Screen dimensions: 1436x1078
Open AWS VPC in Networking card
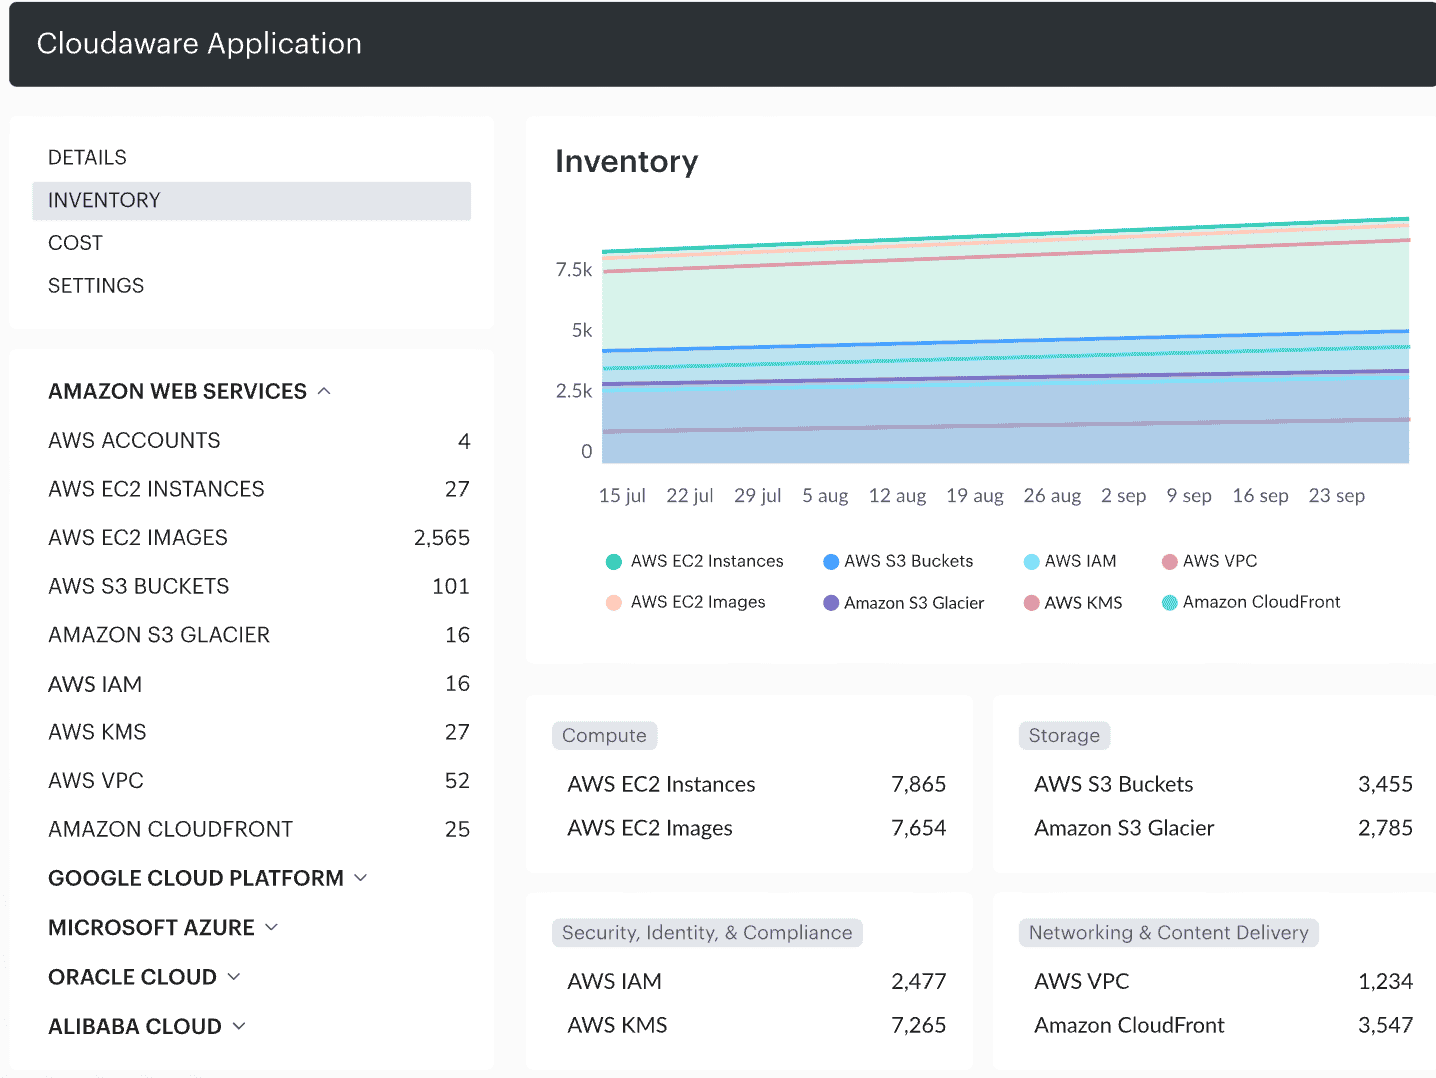[1082, 982]
